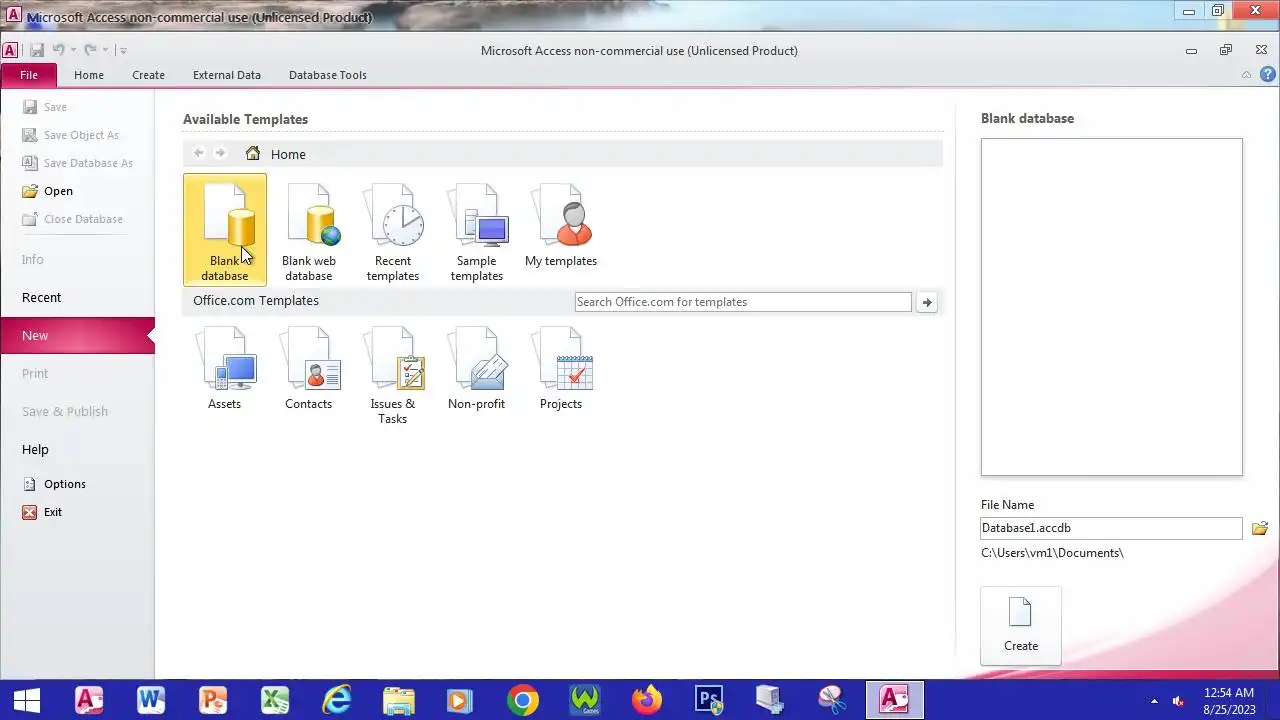Click the Redo icon in Quick Access Toolbar
The image size is (1280, 720).
(90, 50)
